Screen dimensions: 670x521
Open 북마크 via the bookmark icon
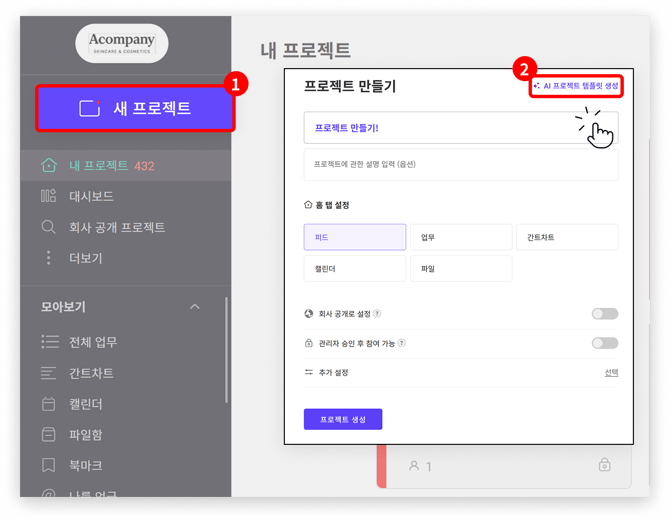click(x=48, y=466)
